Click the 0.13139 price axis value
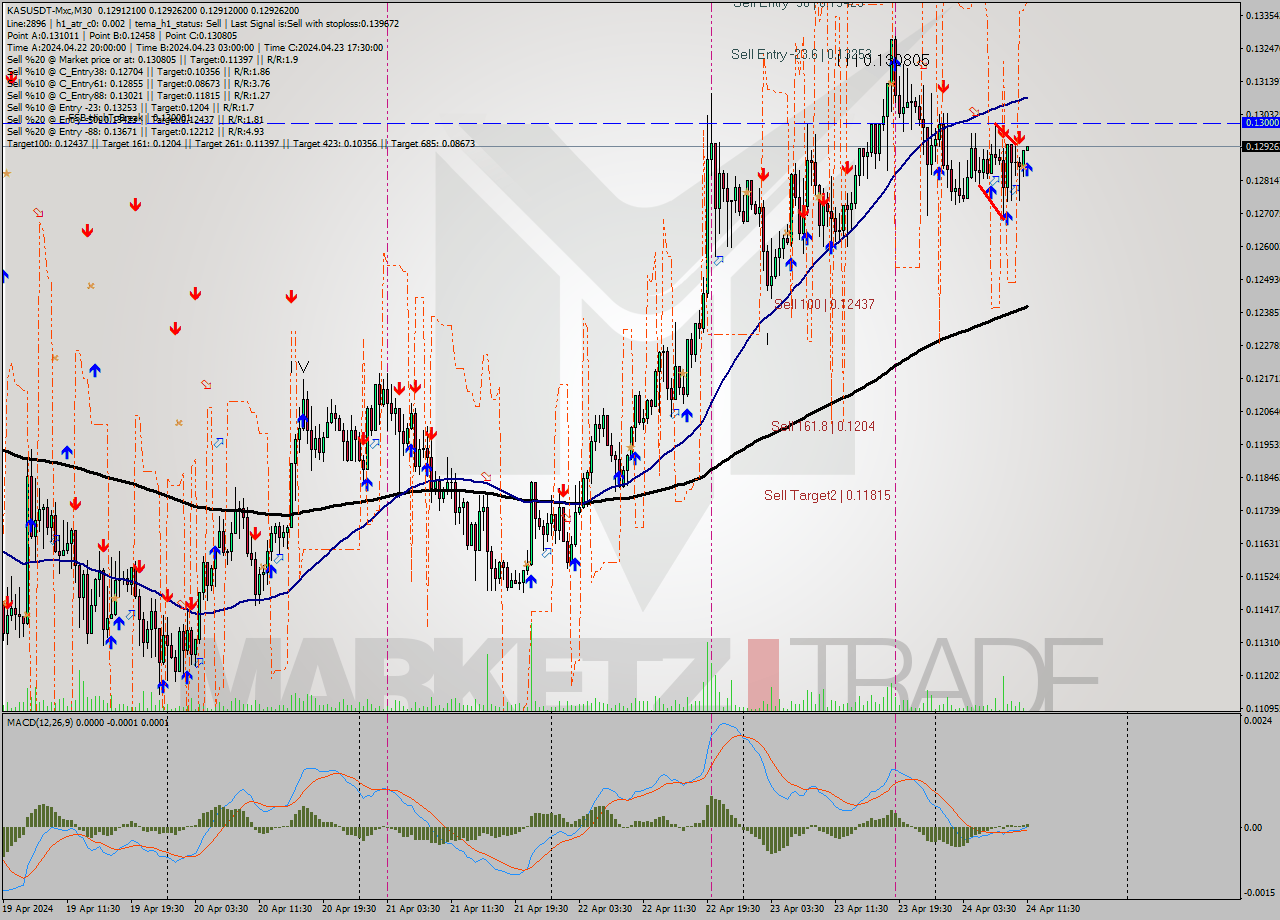This screenshot has height=920, width=1280. coord(1261,81)
